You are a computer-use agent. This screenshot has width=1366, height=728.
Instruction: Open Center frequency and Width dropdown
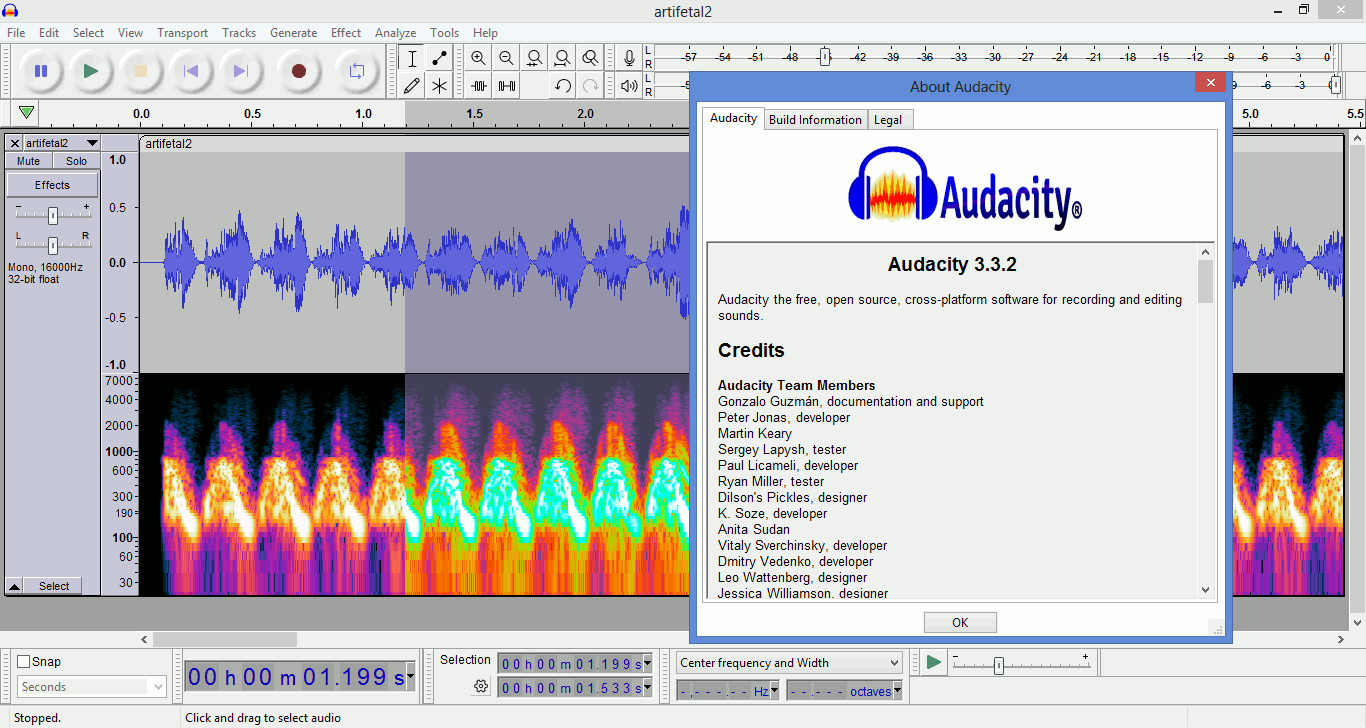[x=789, y=662]
